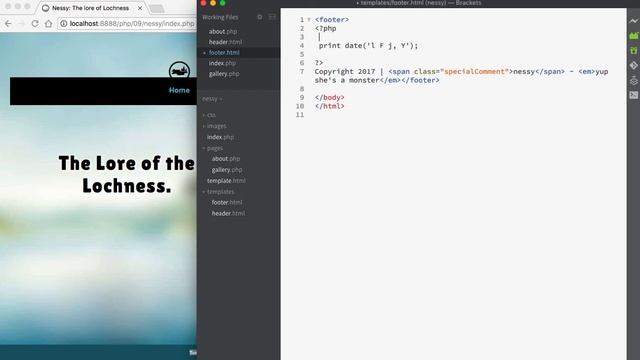Screen dimensions: 640x360
Task: Open footer.html under templates folder
Action: click(227, 202)
